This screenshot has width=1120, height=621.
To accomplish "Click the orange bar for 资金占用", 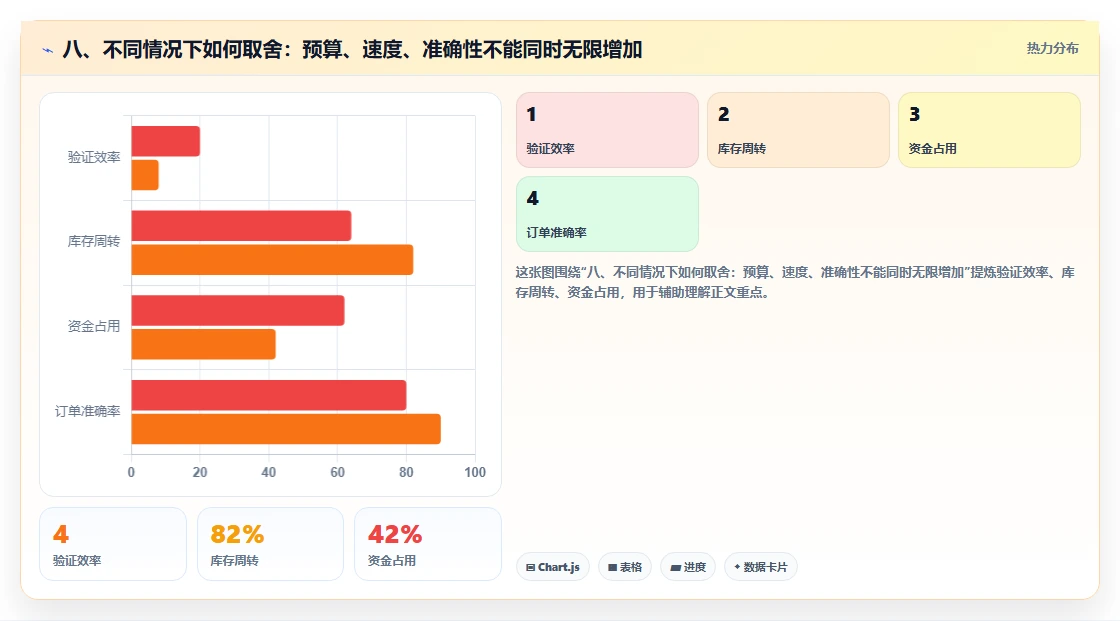I will coord(204,344).
